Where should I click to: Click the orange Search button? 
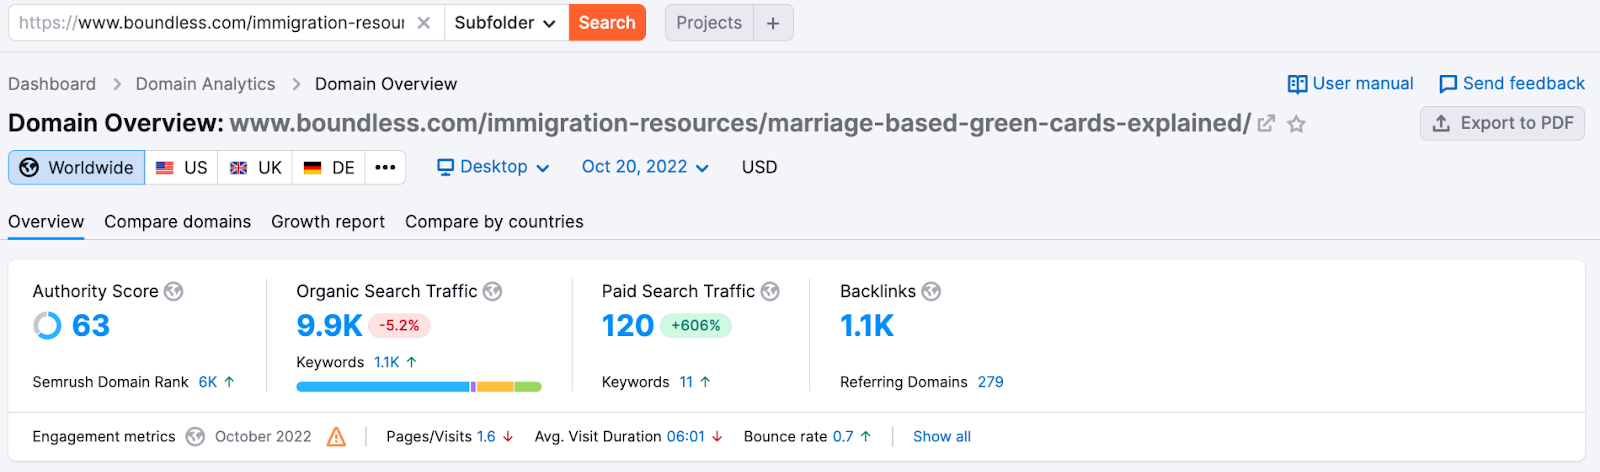607,23
